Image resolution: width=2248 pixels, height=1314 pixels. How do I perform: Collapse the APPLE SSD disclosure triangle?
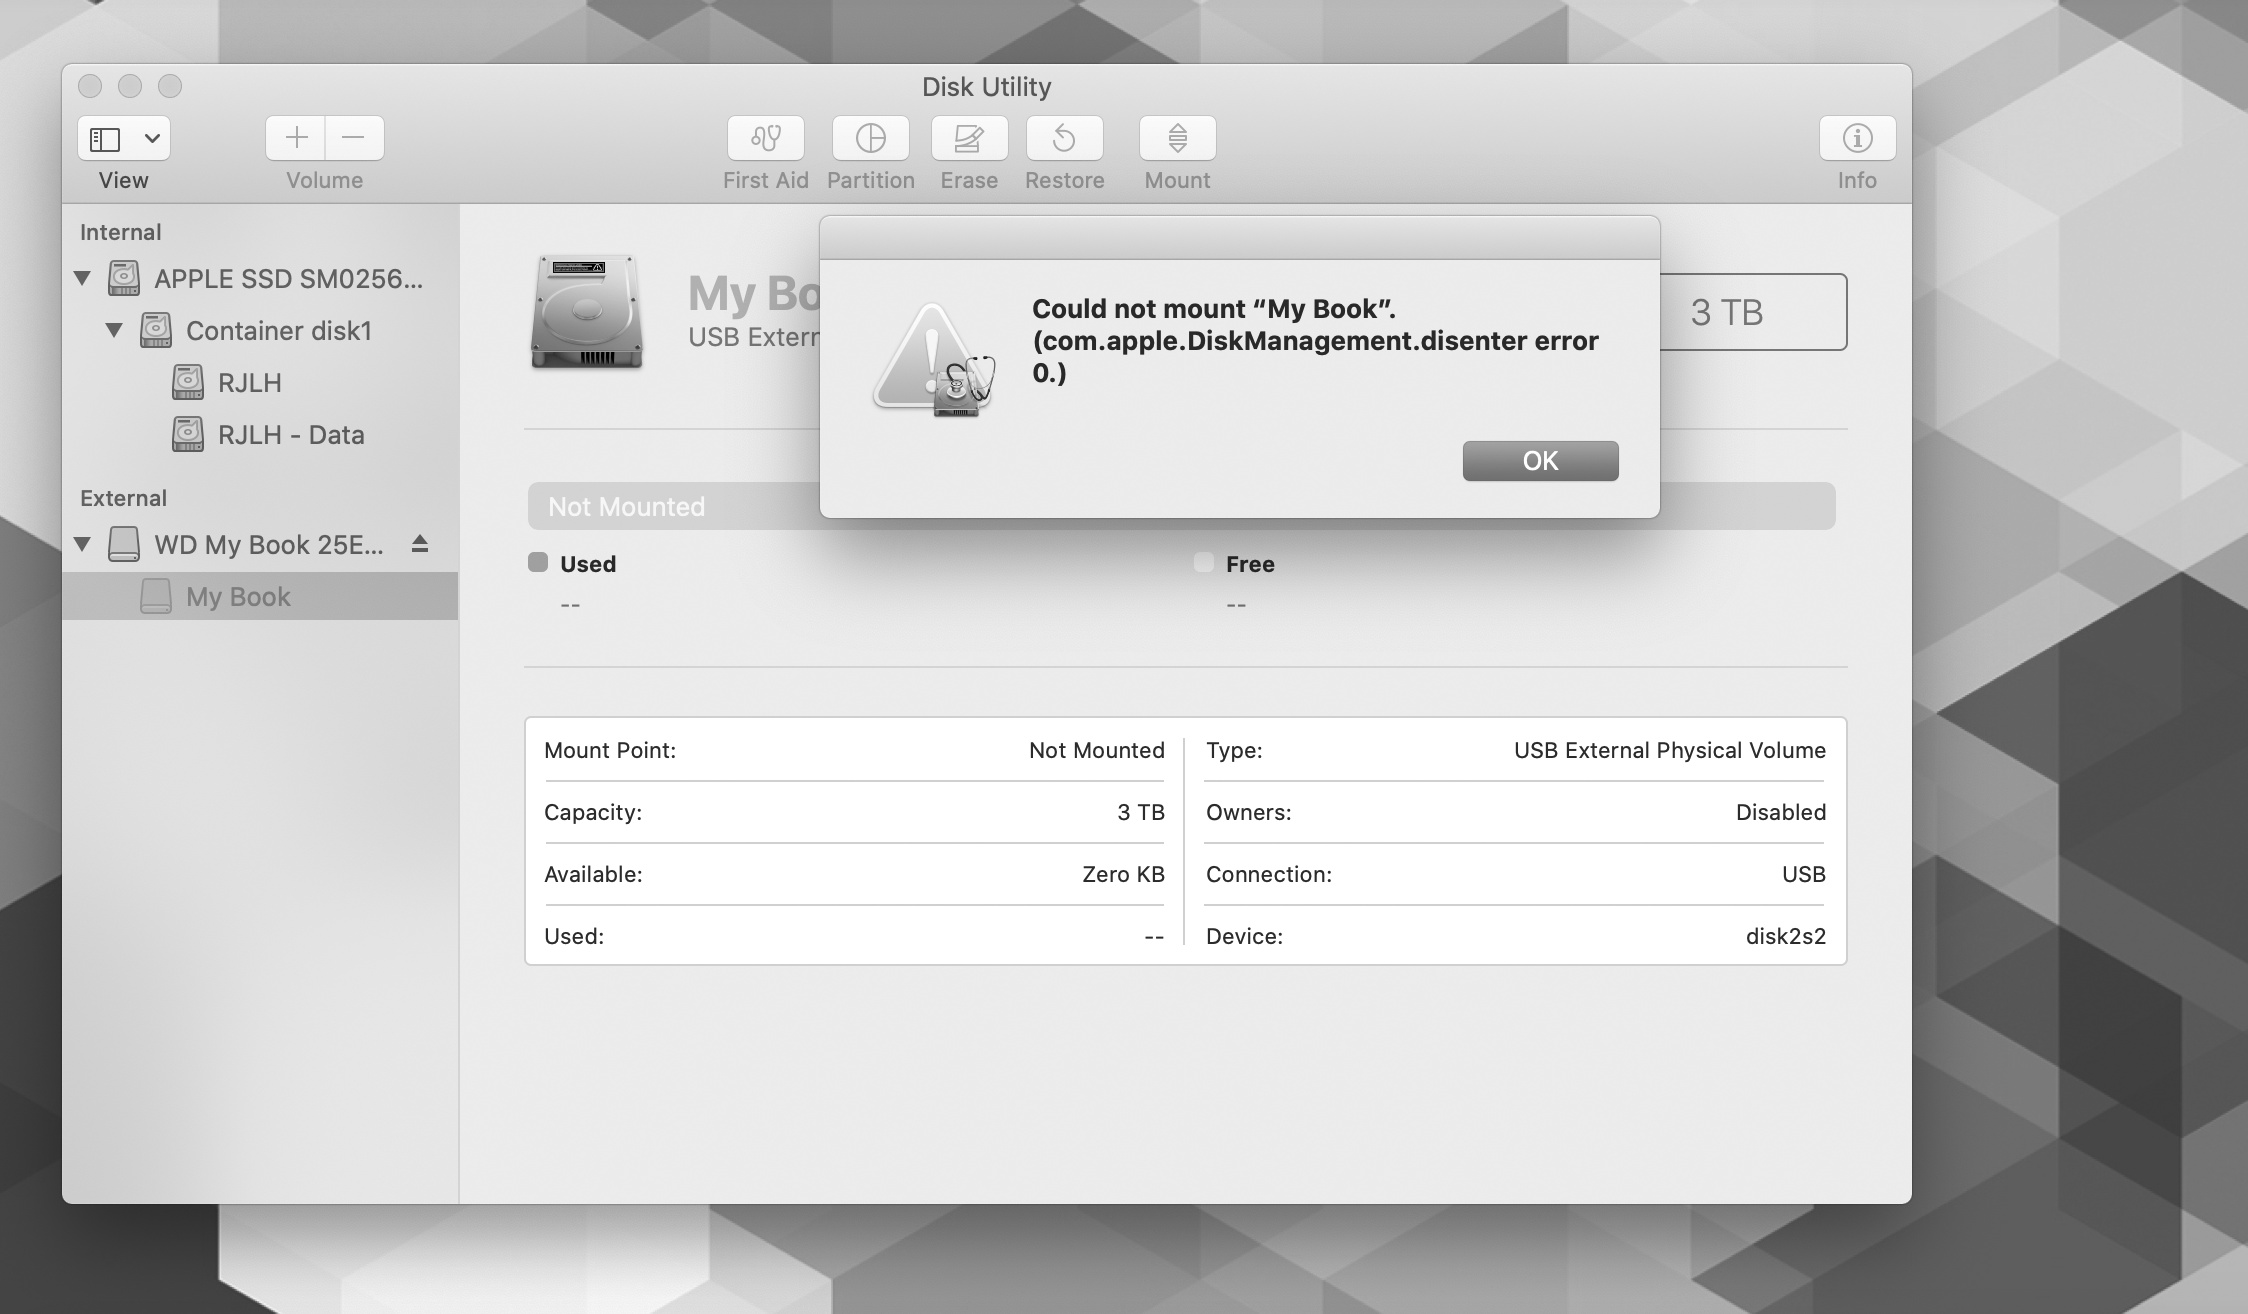tap(83, 278)
